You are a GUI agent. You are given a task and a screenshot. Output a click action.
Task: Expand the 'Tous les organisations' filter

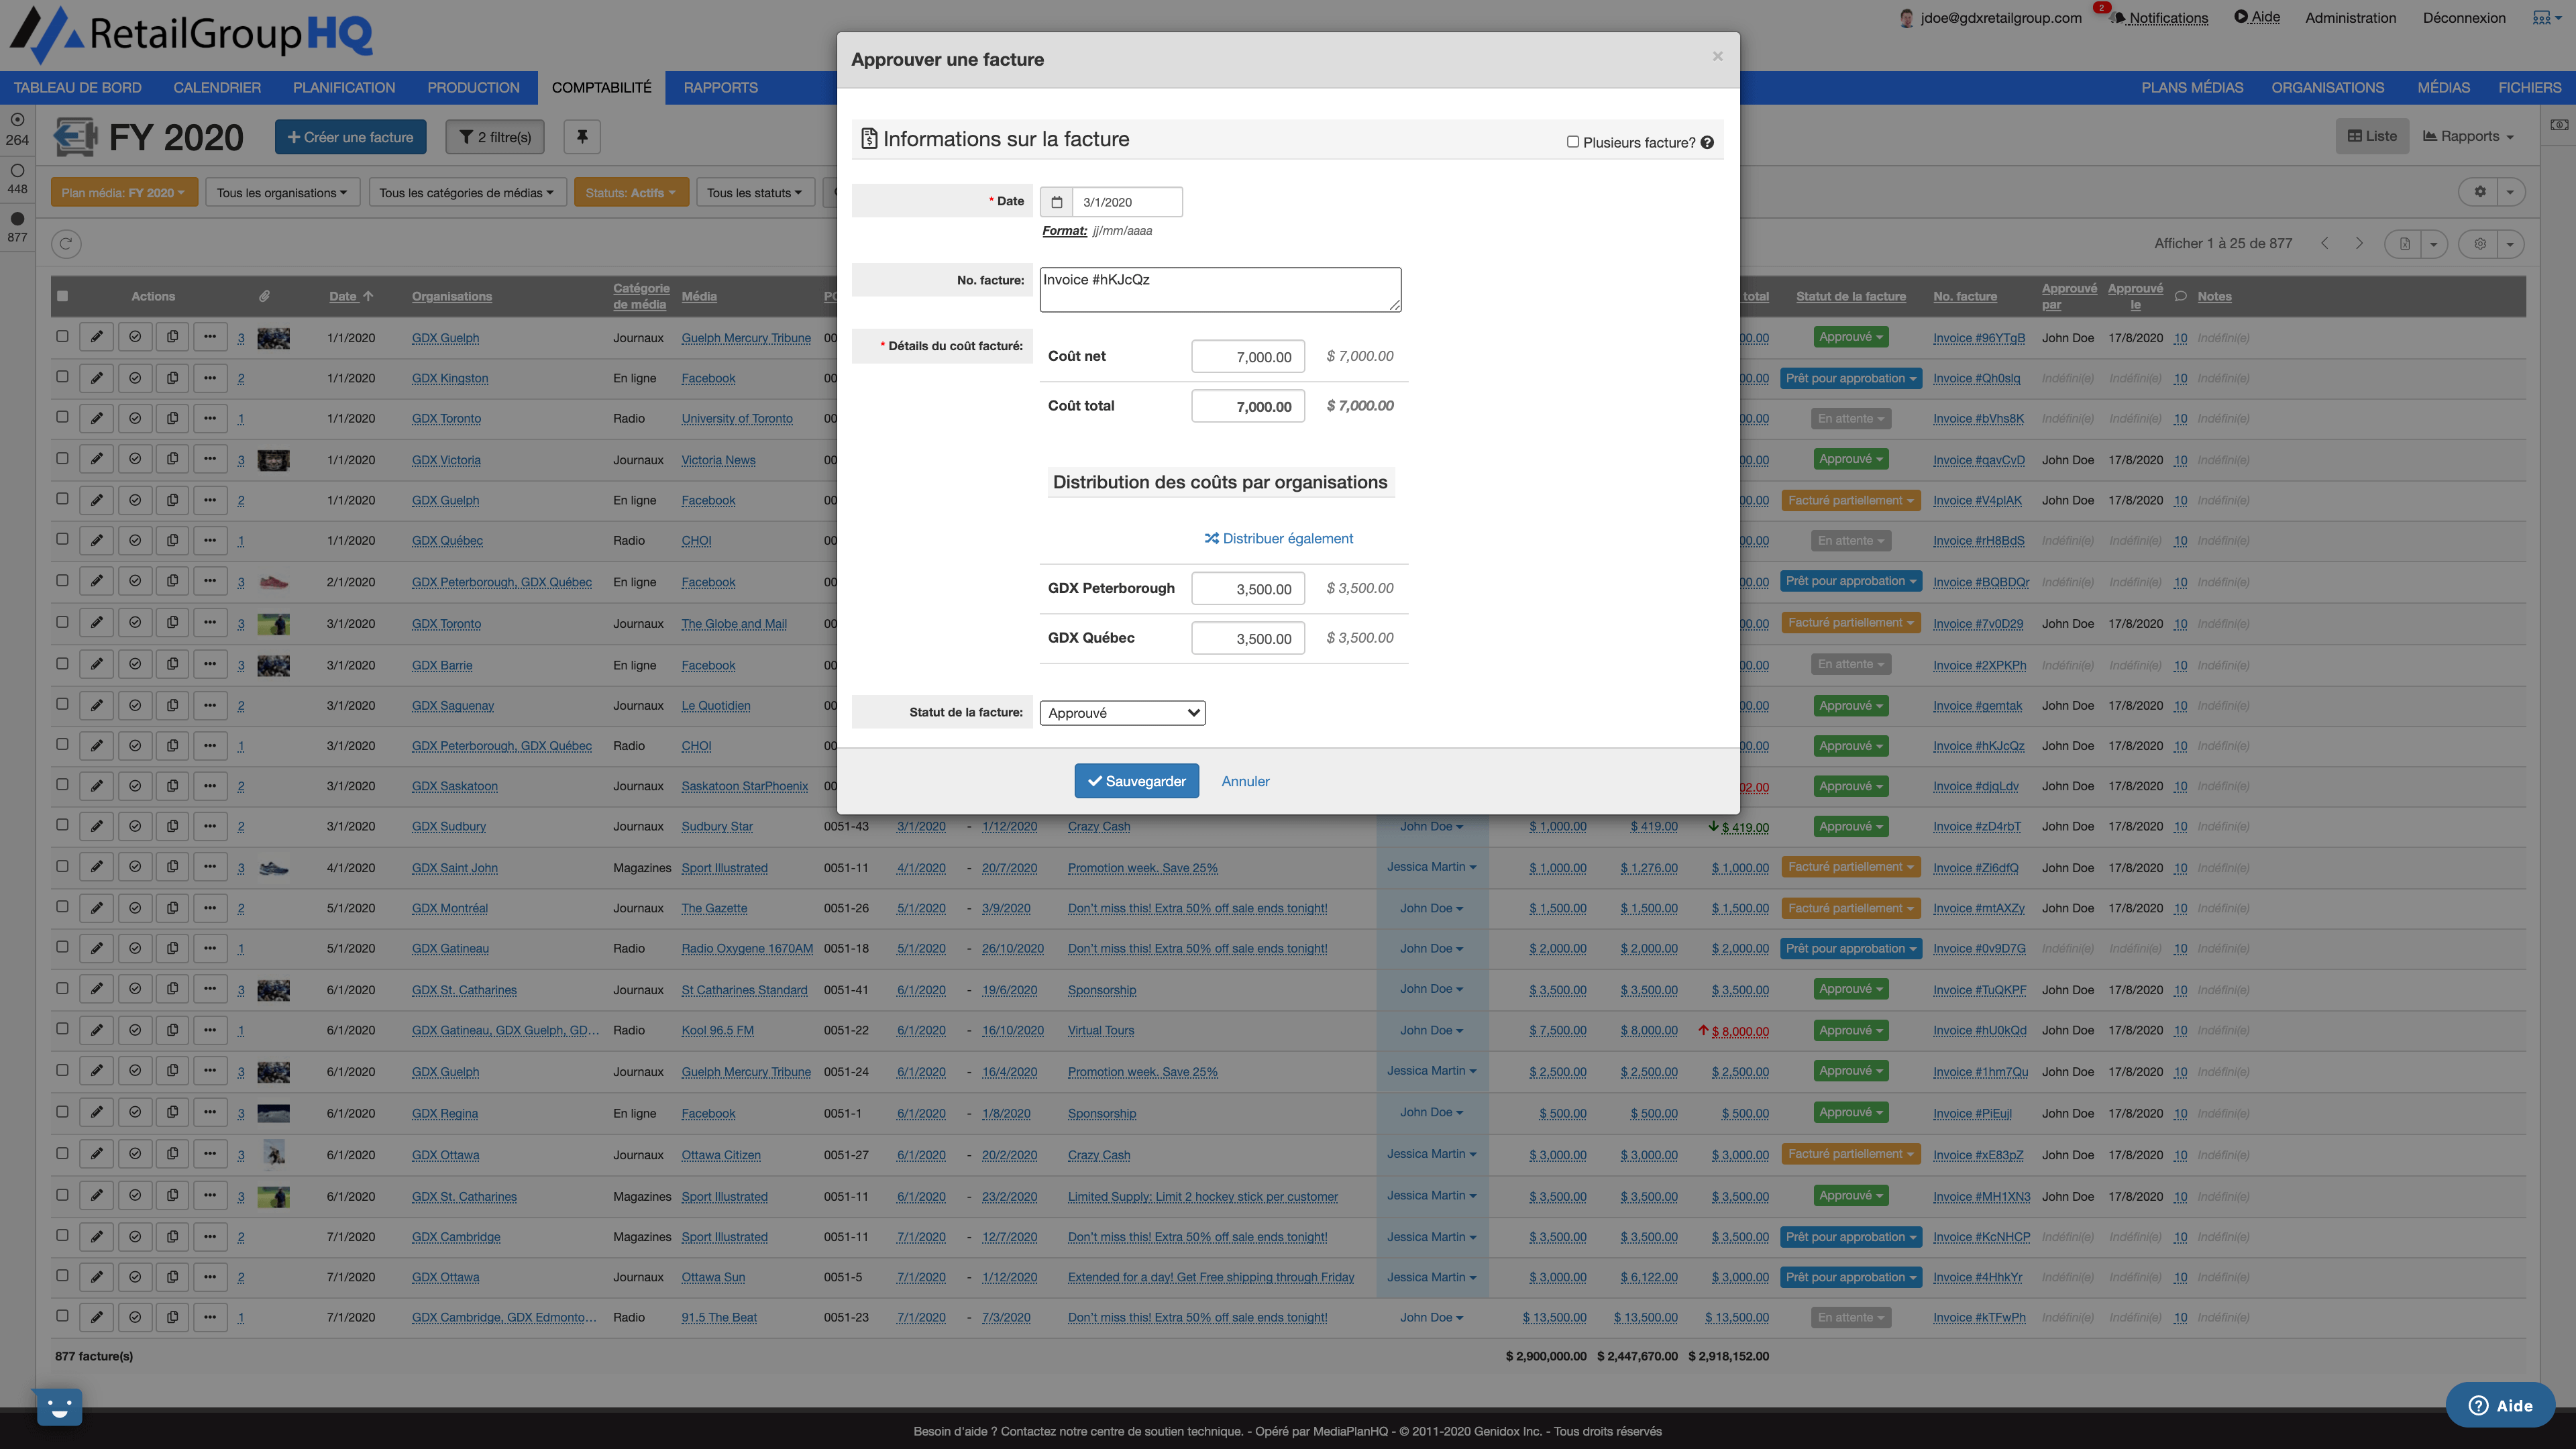coord(283,192)
